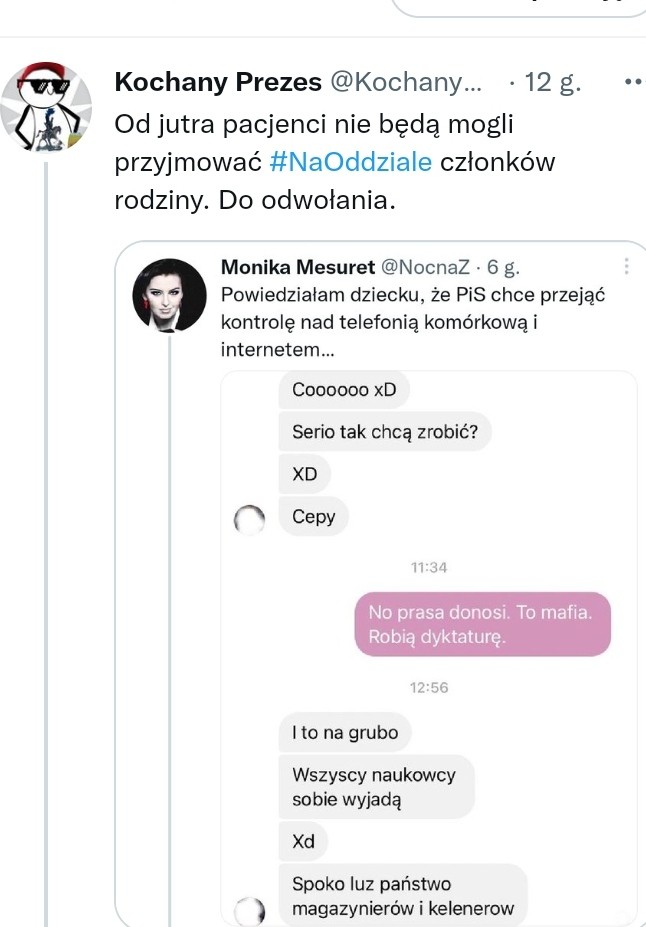Click the partly visible button at top
Viewport: 646px width, 927px height.
tap(518, 8)
